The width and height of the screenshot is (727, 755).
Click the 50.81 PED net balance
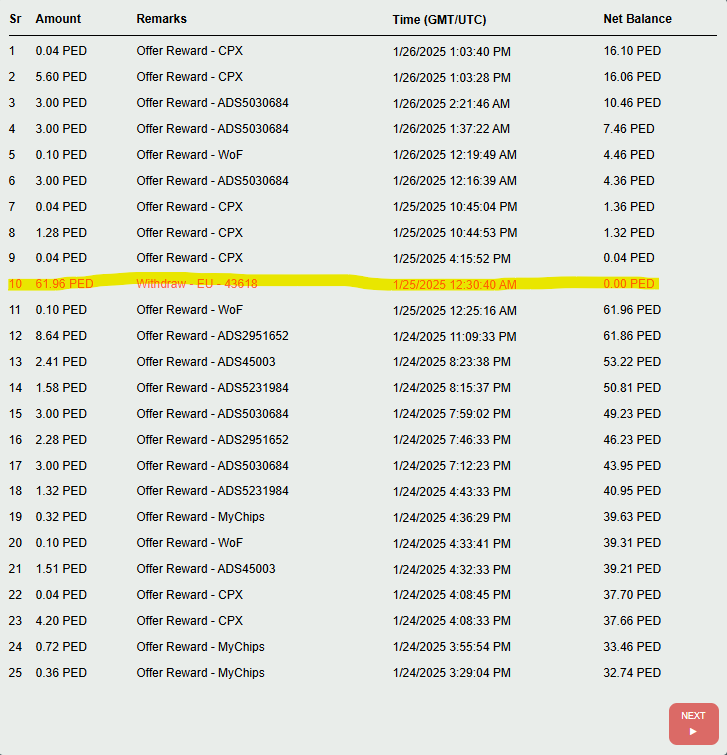coord(632,388)
